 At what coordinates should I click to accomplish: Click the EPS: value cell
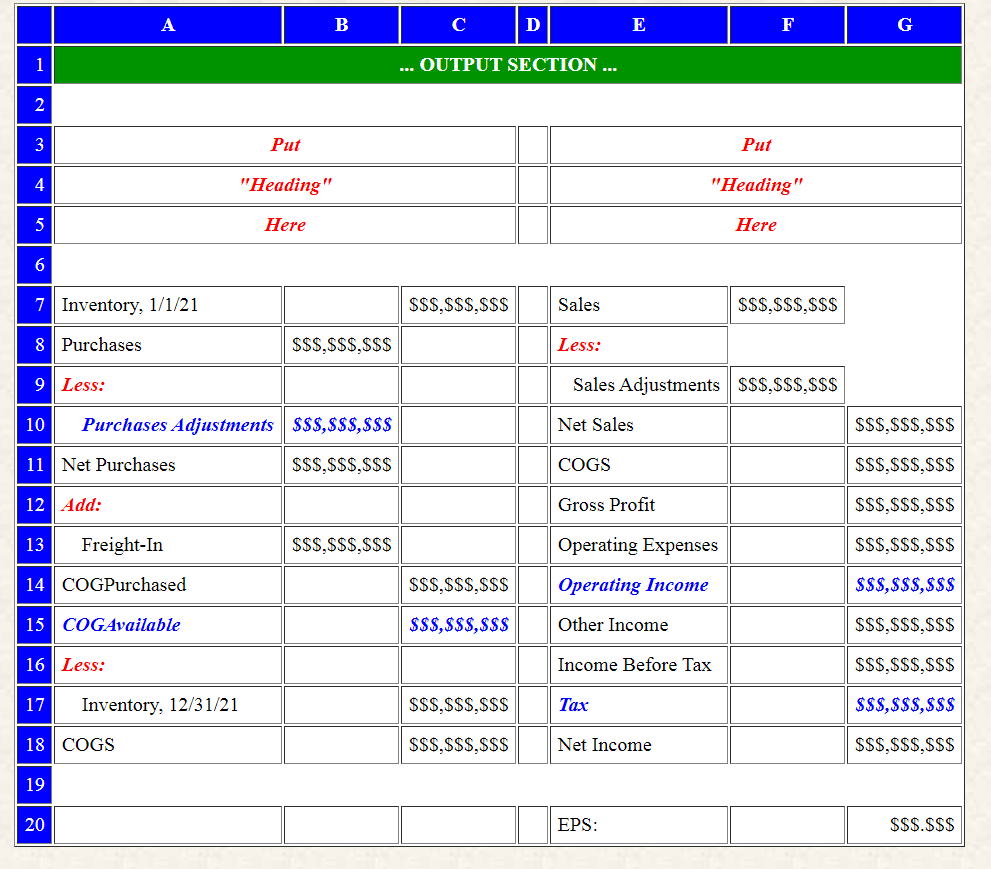pos(903,824)
